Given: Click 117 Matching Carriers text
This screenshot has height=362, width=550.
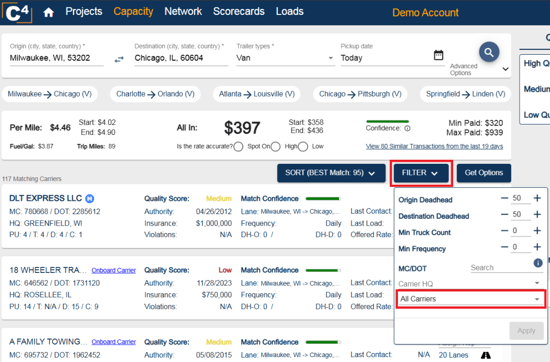Looking at the screenshot, I should (32, 179).
